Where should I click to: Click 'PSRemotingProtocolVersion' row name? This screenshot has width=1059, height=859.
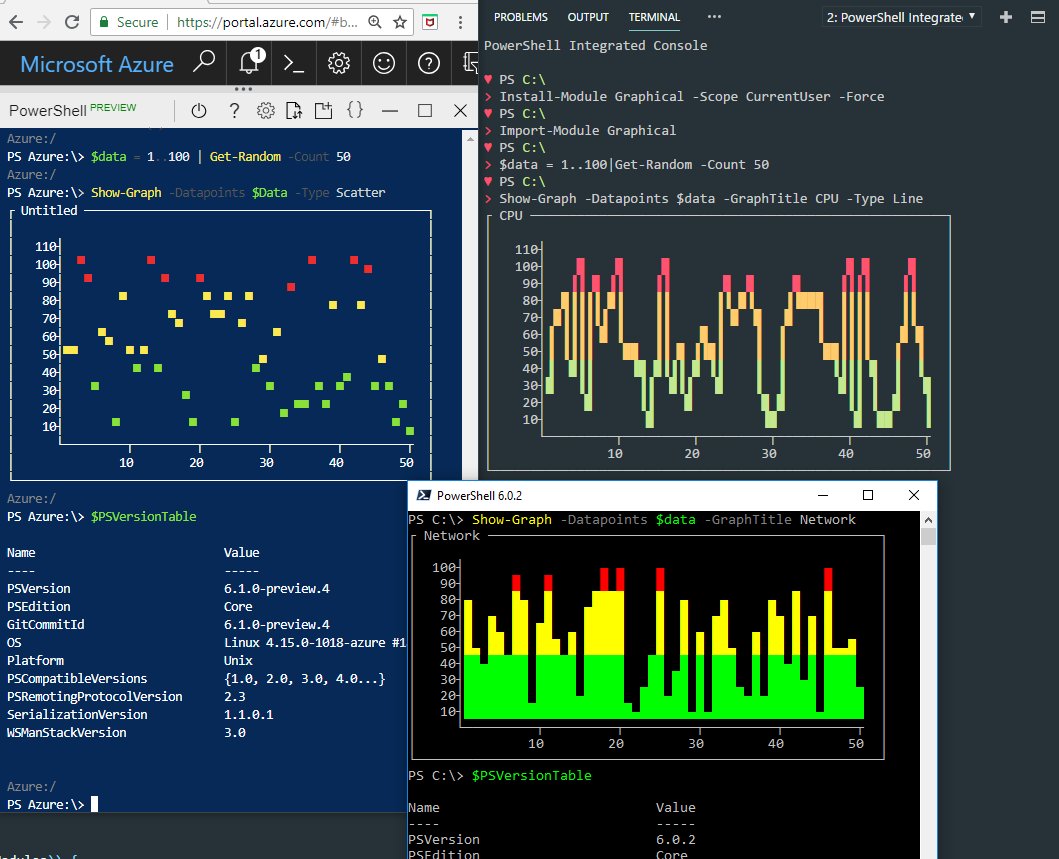point(94,696)
